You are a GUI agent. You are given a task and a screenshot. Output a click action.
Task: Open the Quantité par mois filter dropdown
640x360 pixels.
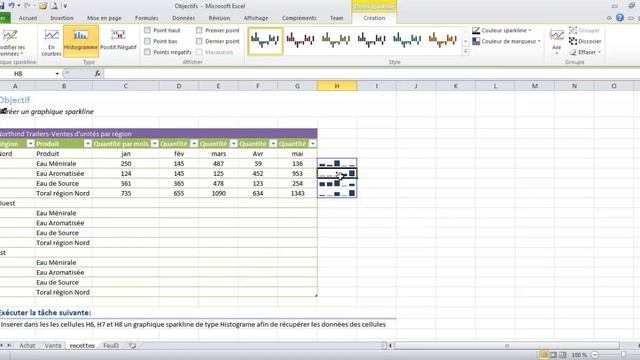coord(154,144)
